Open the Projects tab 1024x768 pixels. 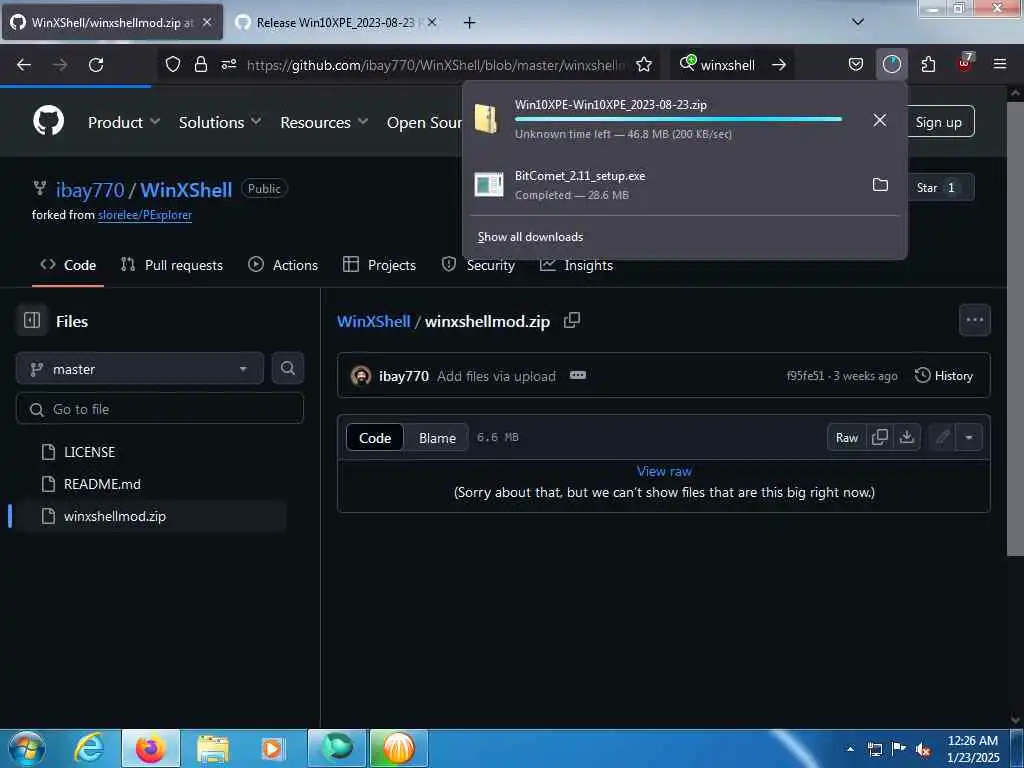(379, 265)
